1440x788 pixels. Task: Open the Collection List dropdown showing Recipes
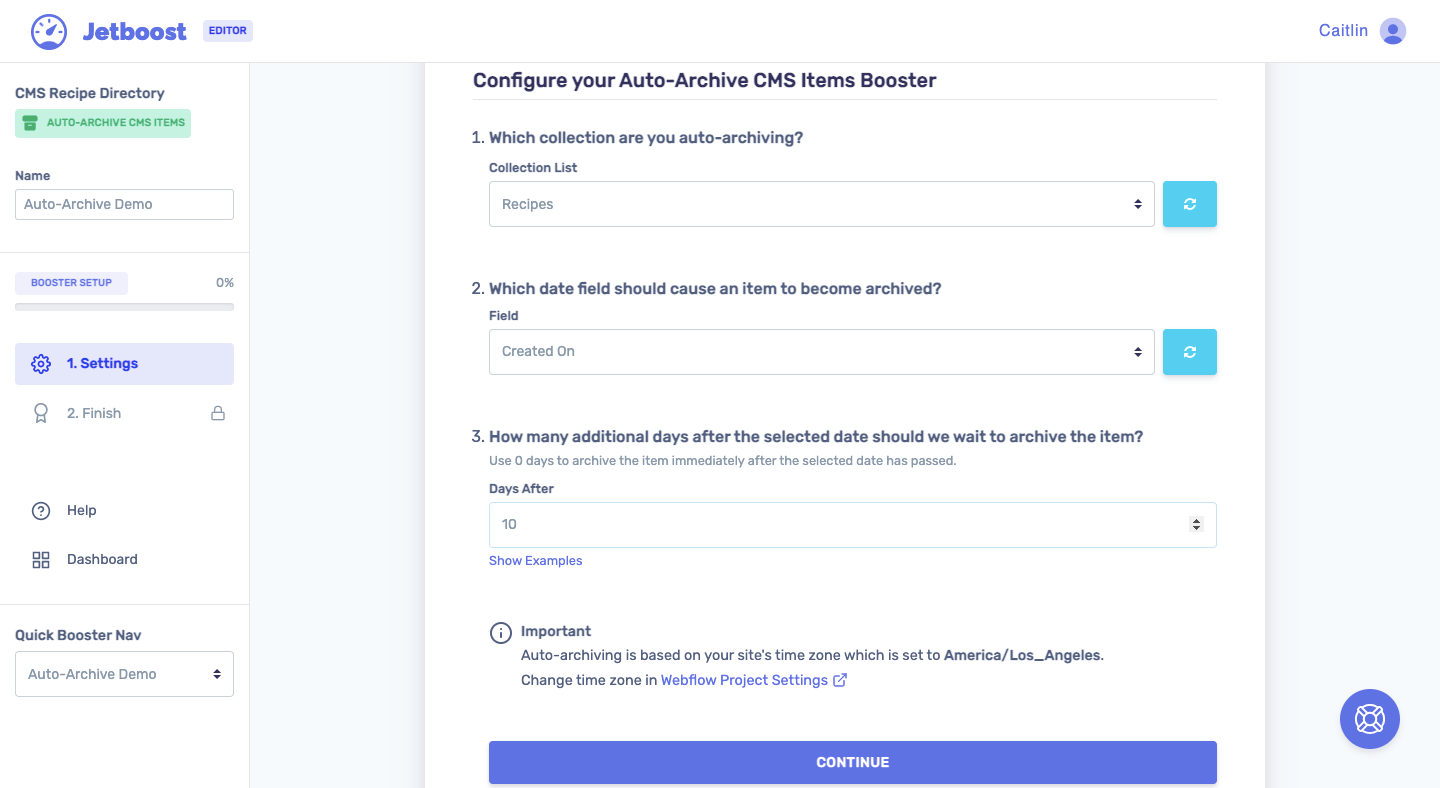coord(820,204)
